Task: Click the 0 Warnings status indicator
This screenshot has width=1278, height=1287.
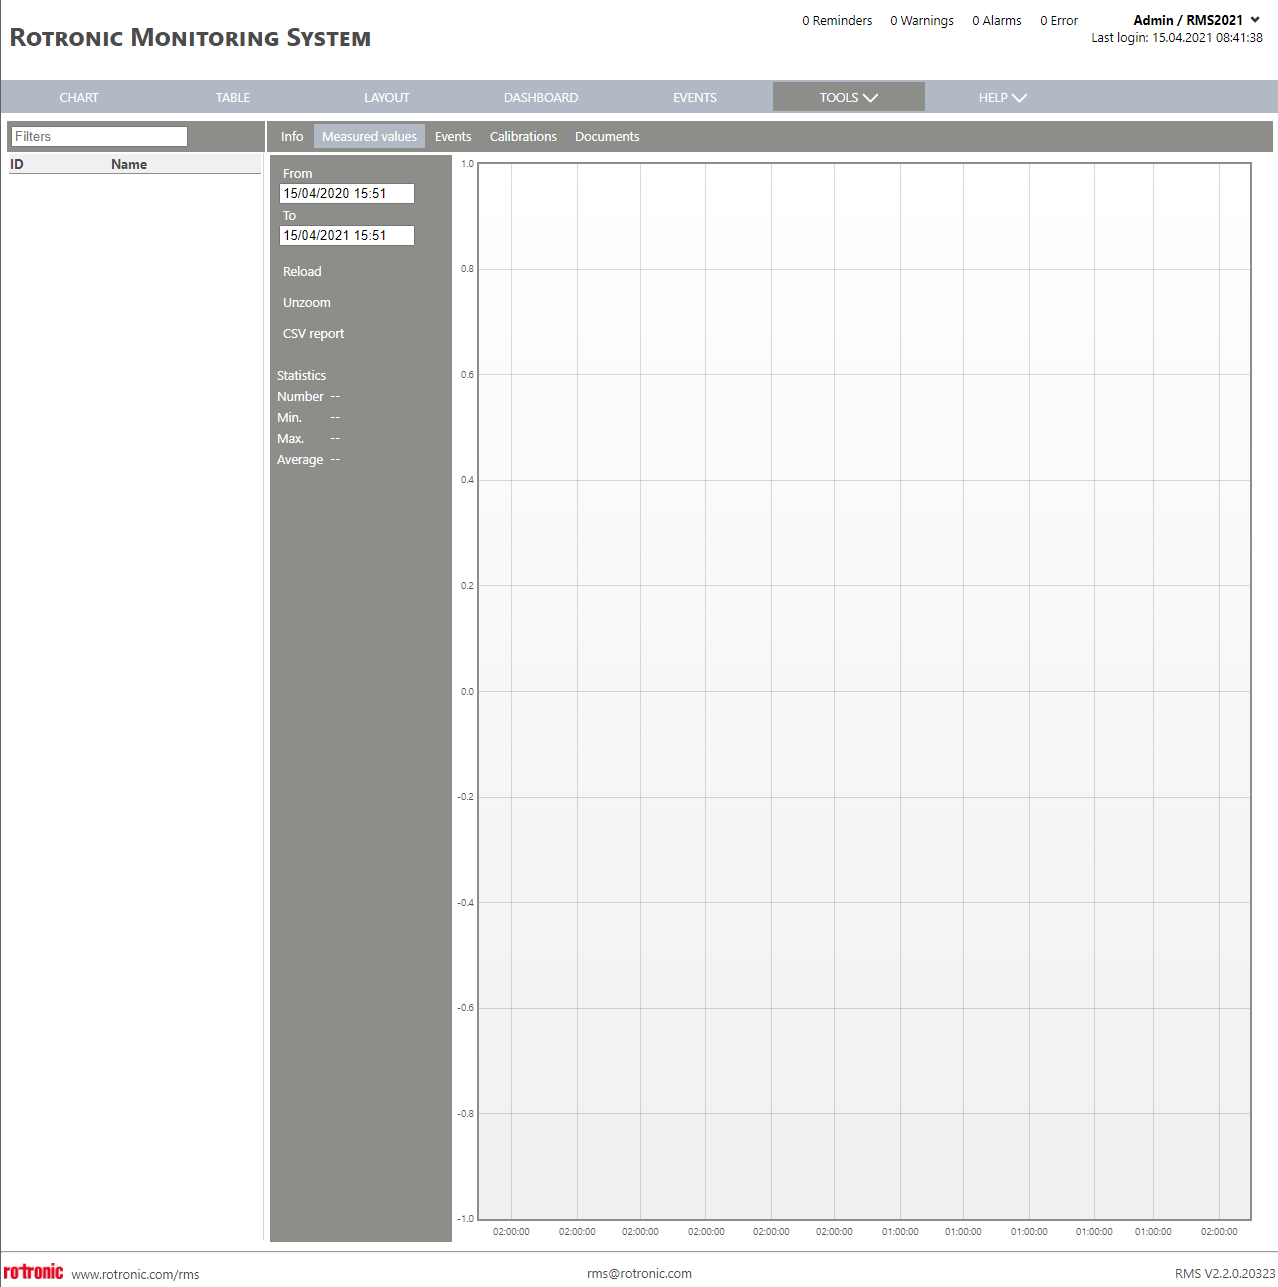Action: click(922, 21)
